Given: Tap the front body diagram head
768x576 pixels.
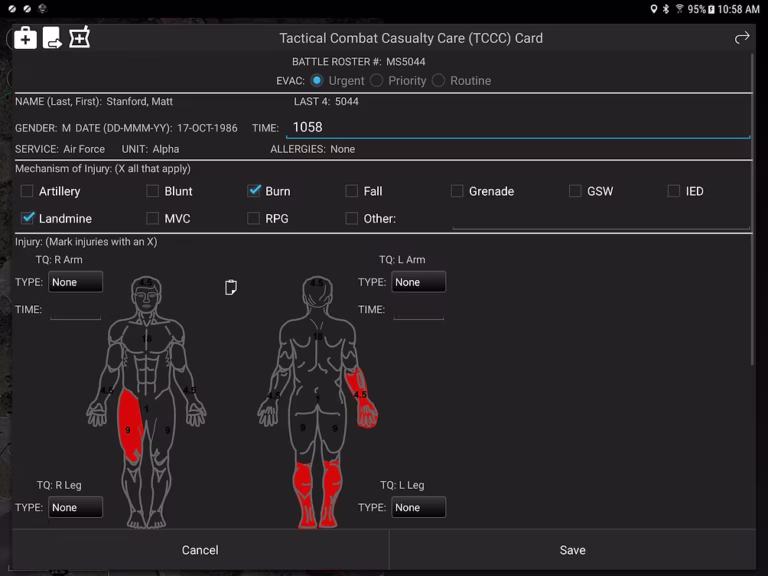Looking at the screenshot, I should 146,292.
